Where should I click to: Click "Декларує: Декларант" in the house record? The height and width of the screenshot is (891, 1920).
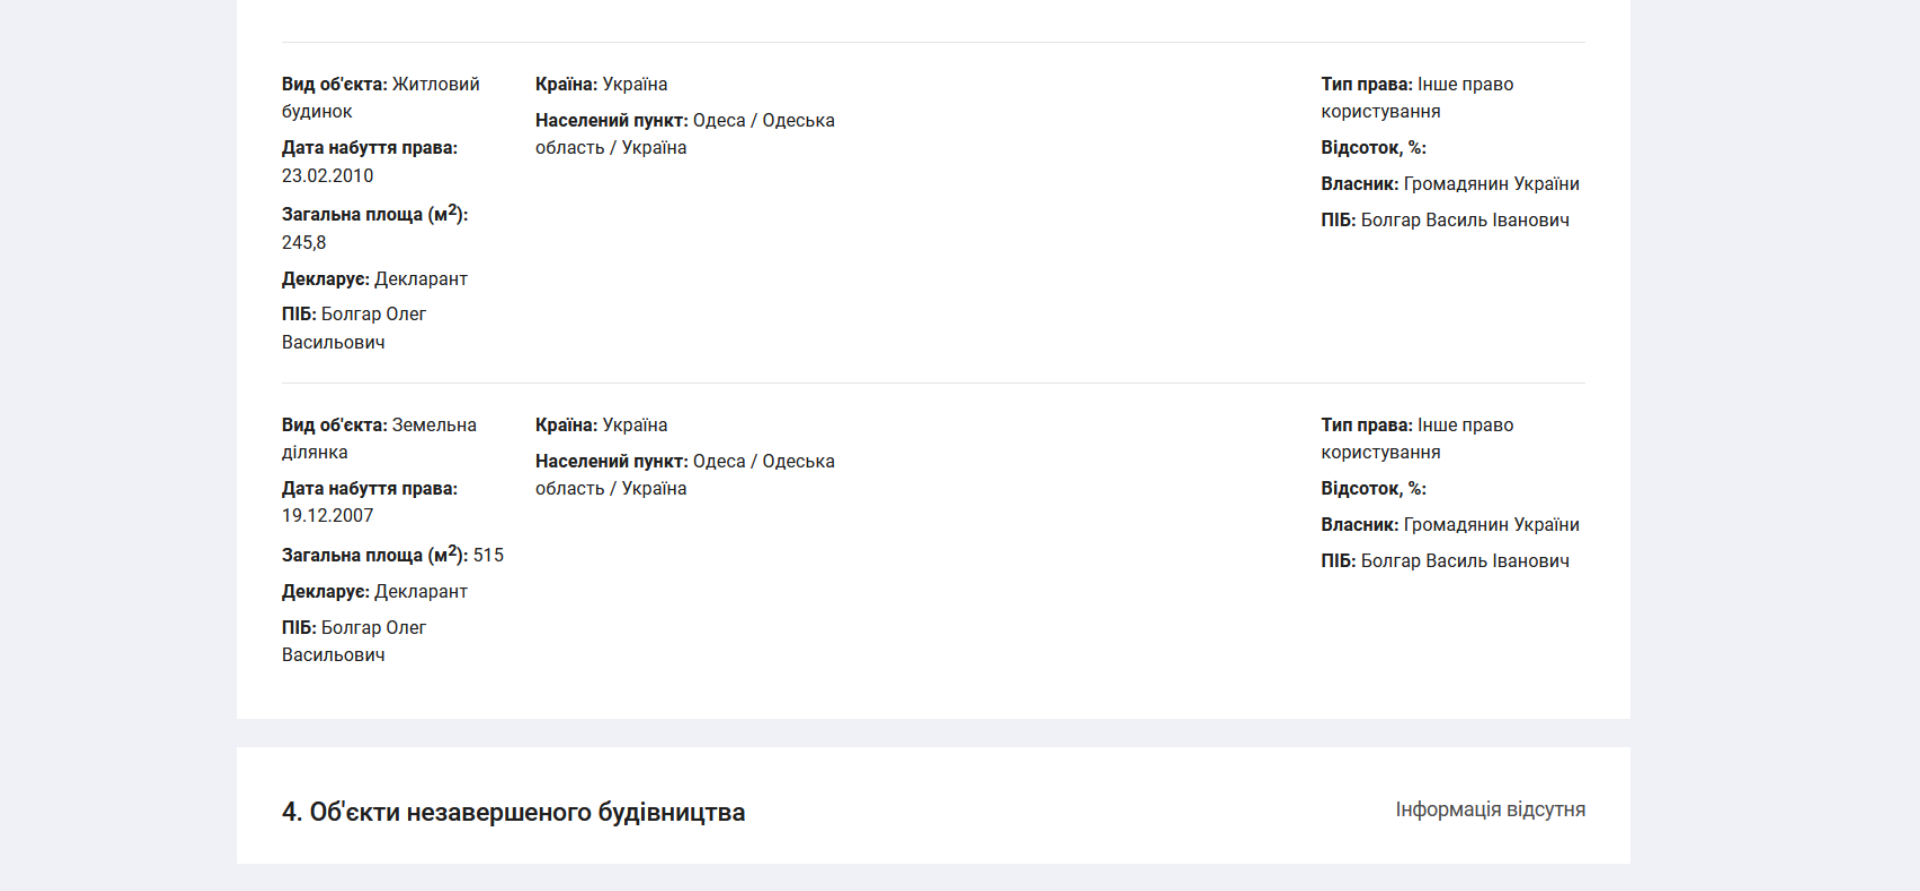coord(374,279)
